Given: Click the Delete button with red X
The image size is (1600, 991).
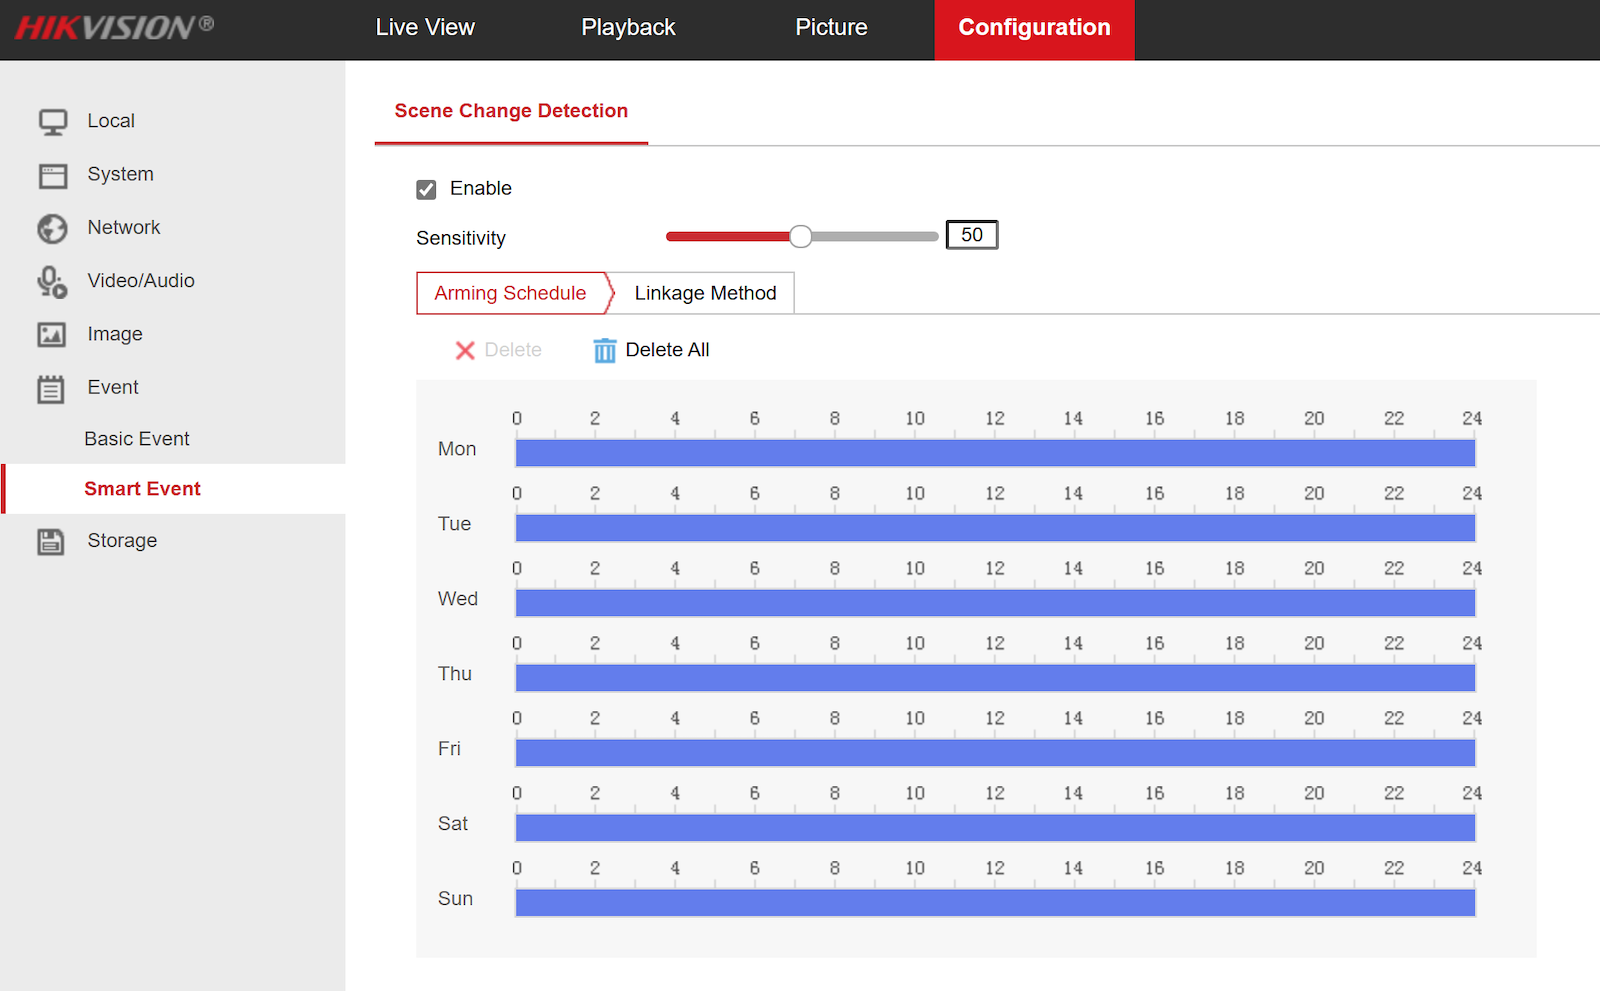Looking at the screenshot, I should [499, 350].
